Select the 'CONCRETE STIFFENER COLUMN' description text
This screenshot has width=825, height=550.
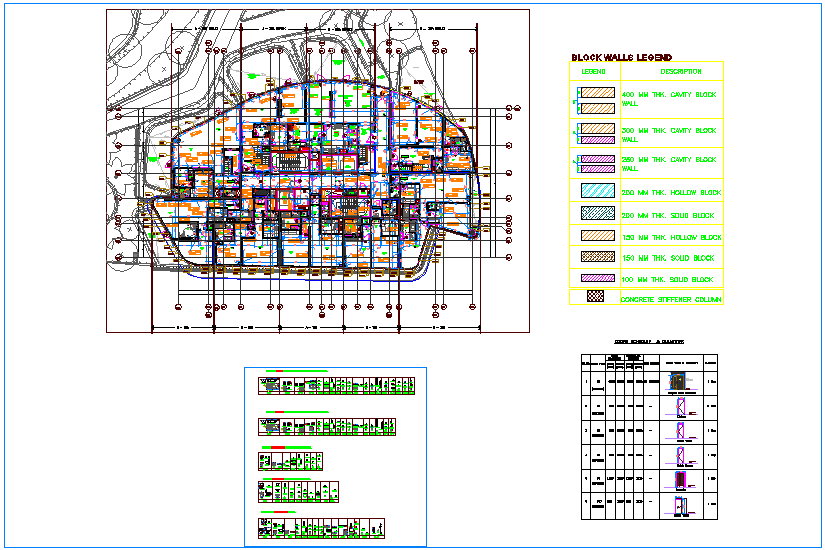tap(671, 299)
